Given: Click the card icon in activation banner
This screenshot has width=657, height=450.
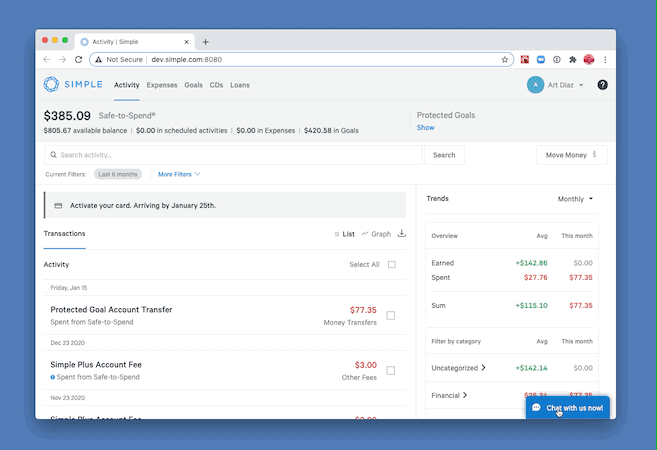Looking at the screenshot, I should (x=58, y=206).
